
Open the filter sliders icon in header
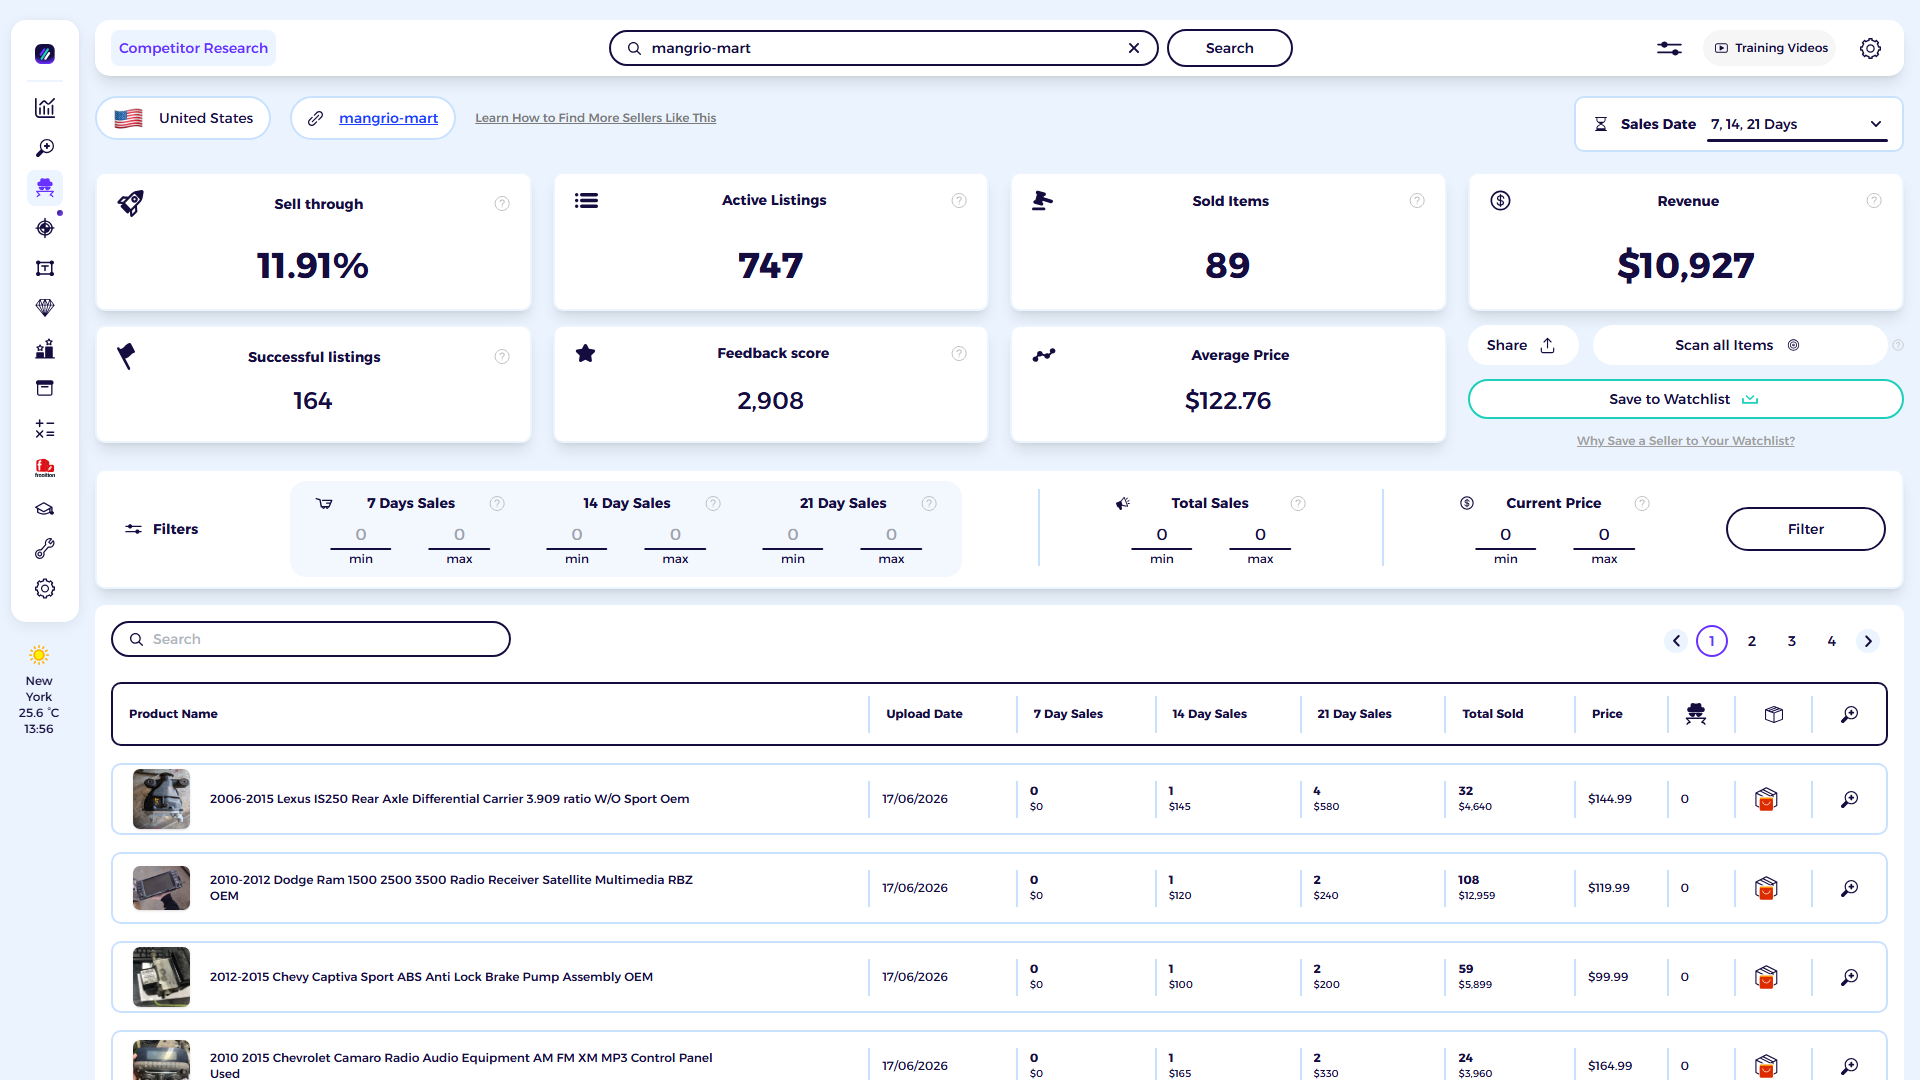(x=1669, y=48)
